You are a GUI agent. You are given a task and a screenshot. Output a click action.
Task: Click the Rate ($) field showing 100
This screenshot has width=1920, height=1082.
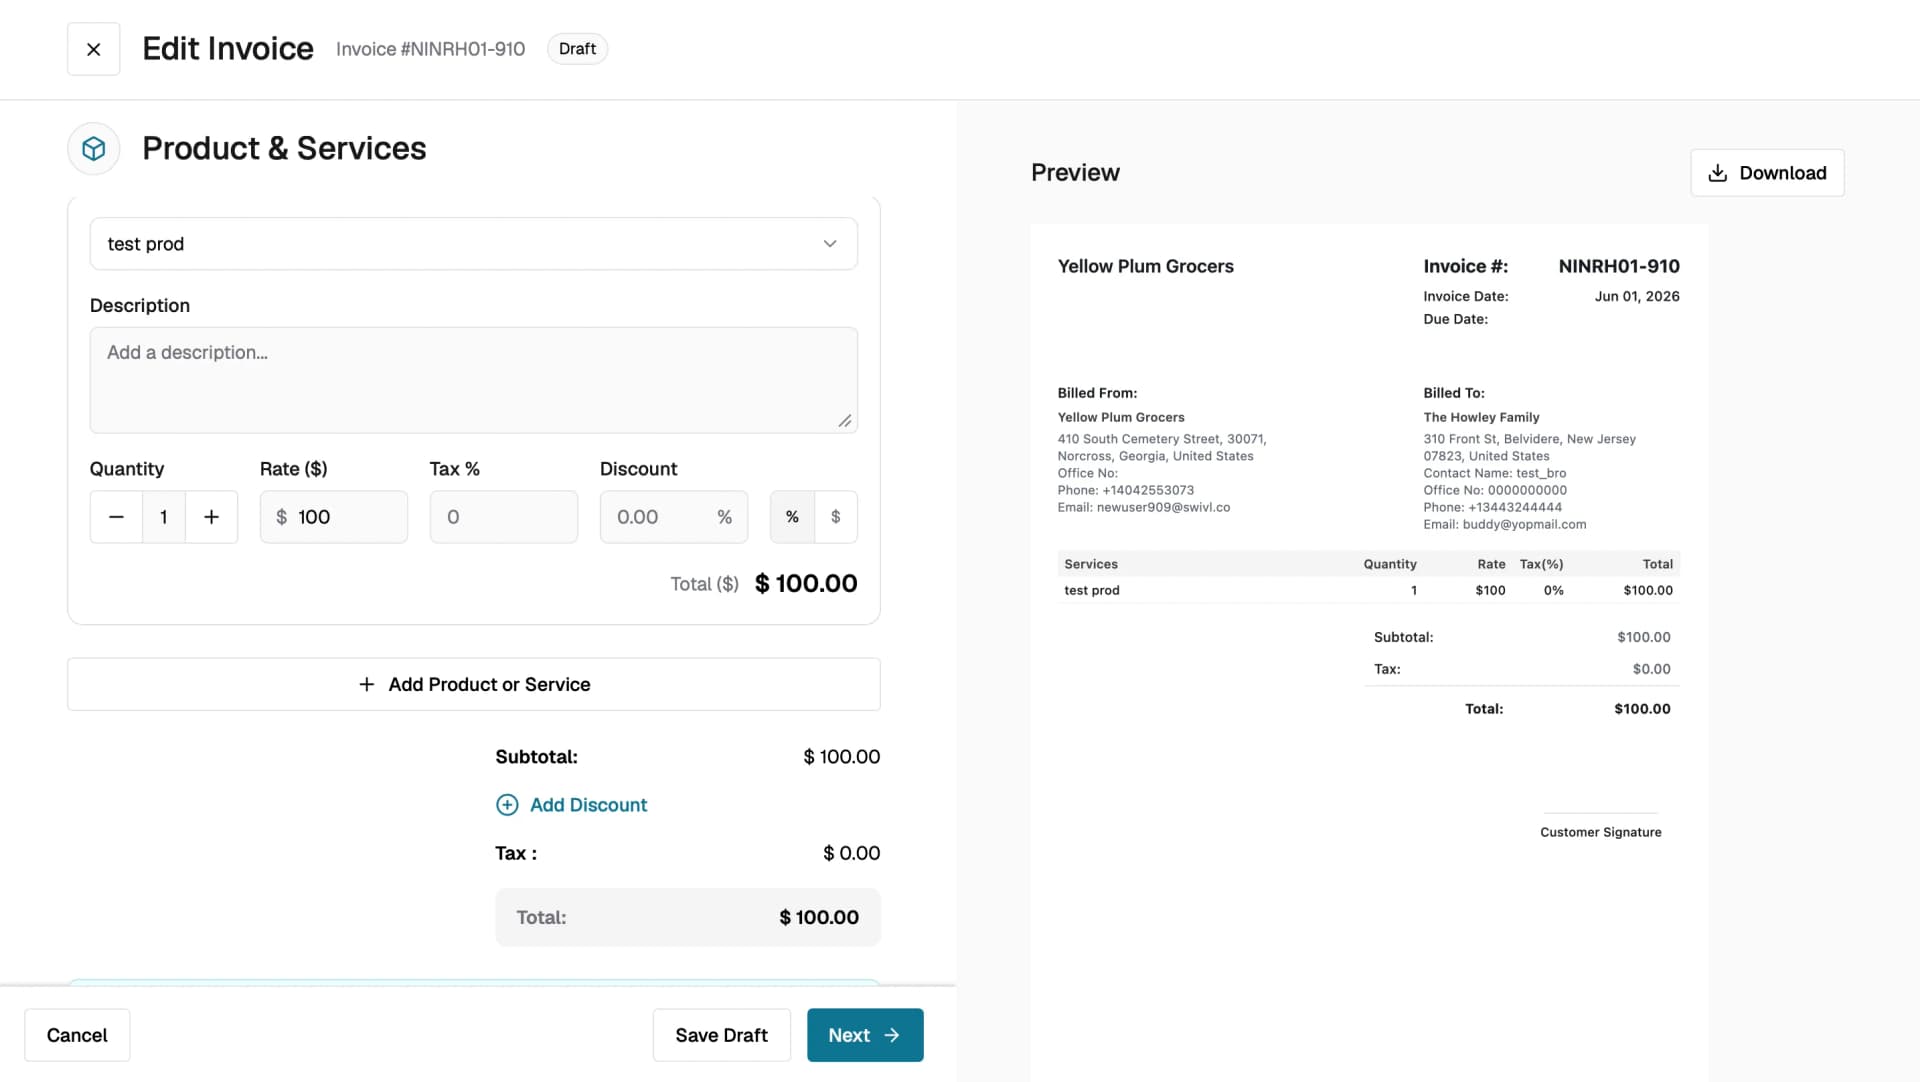[333, 517]
